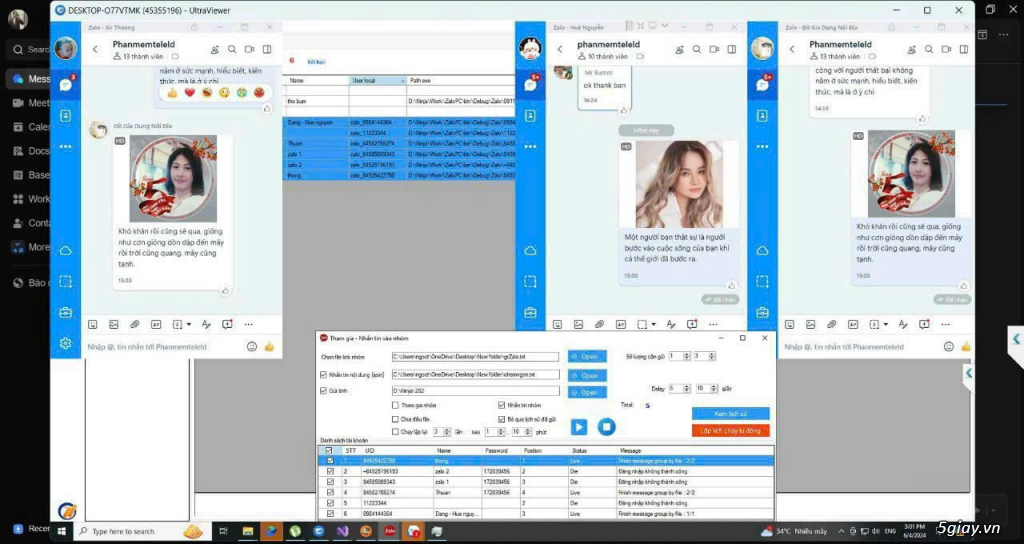
Task: Click the 'Chọn file link nhóm' path field
Action: [x=475, y=357]
